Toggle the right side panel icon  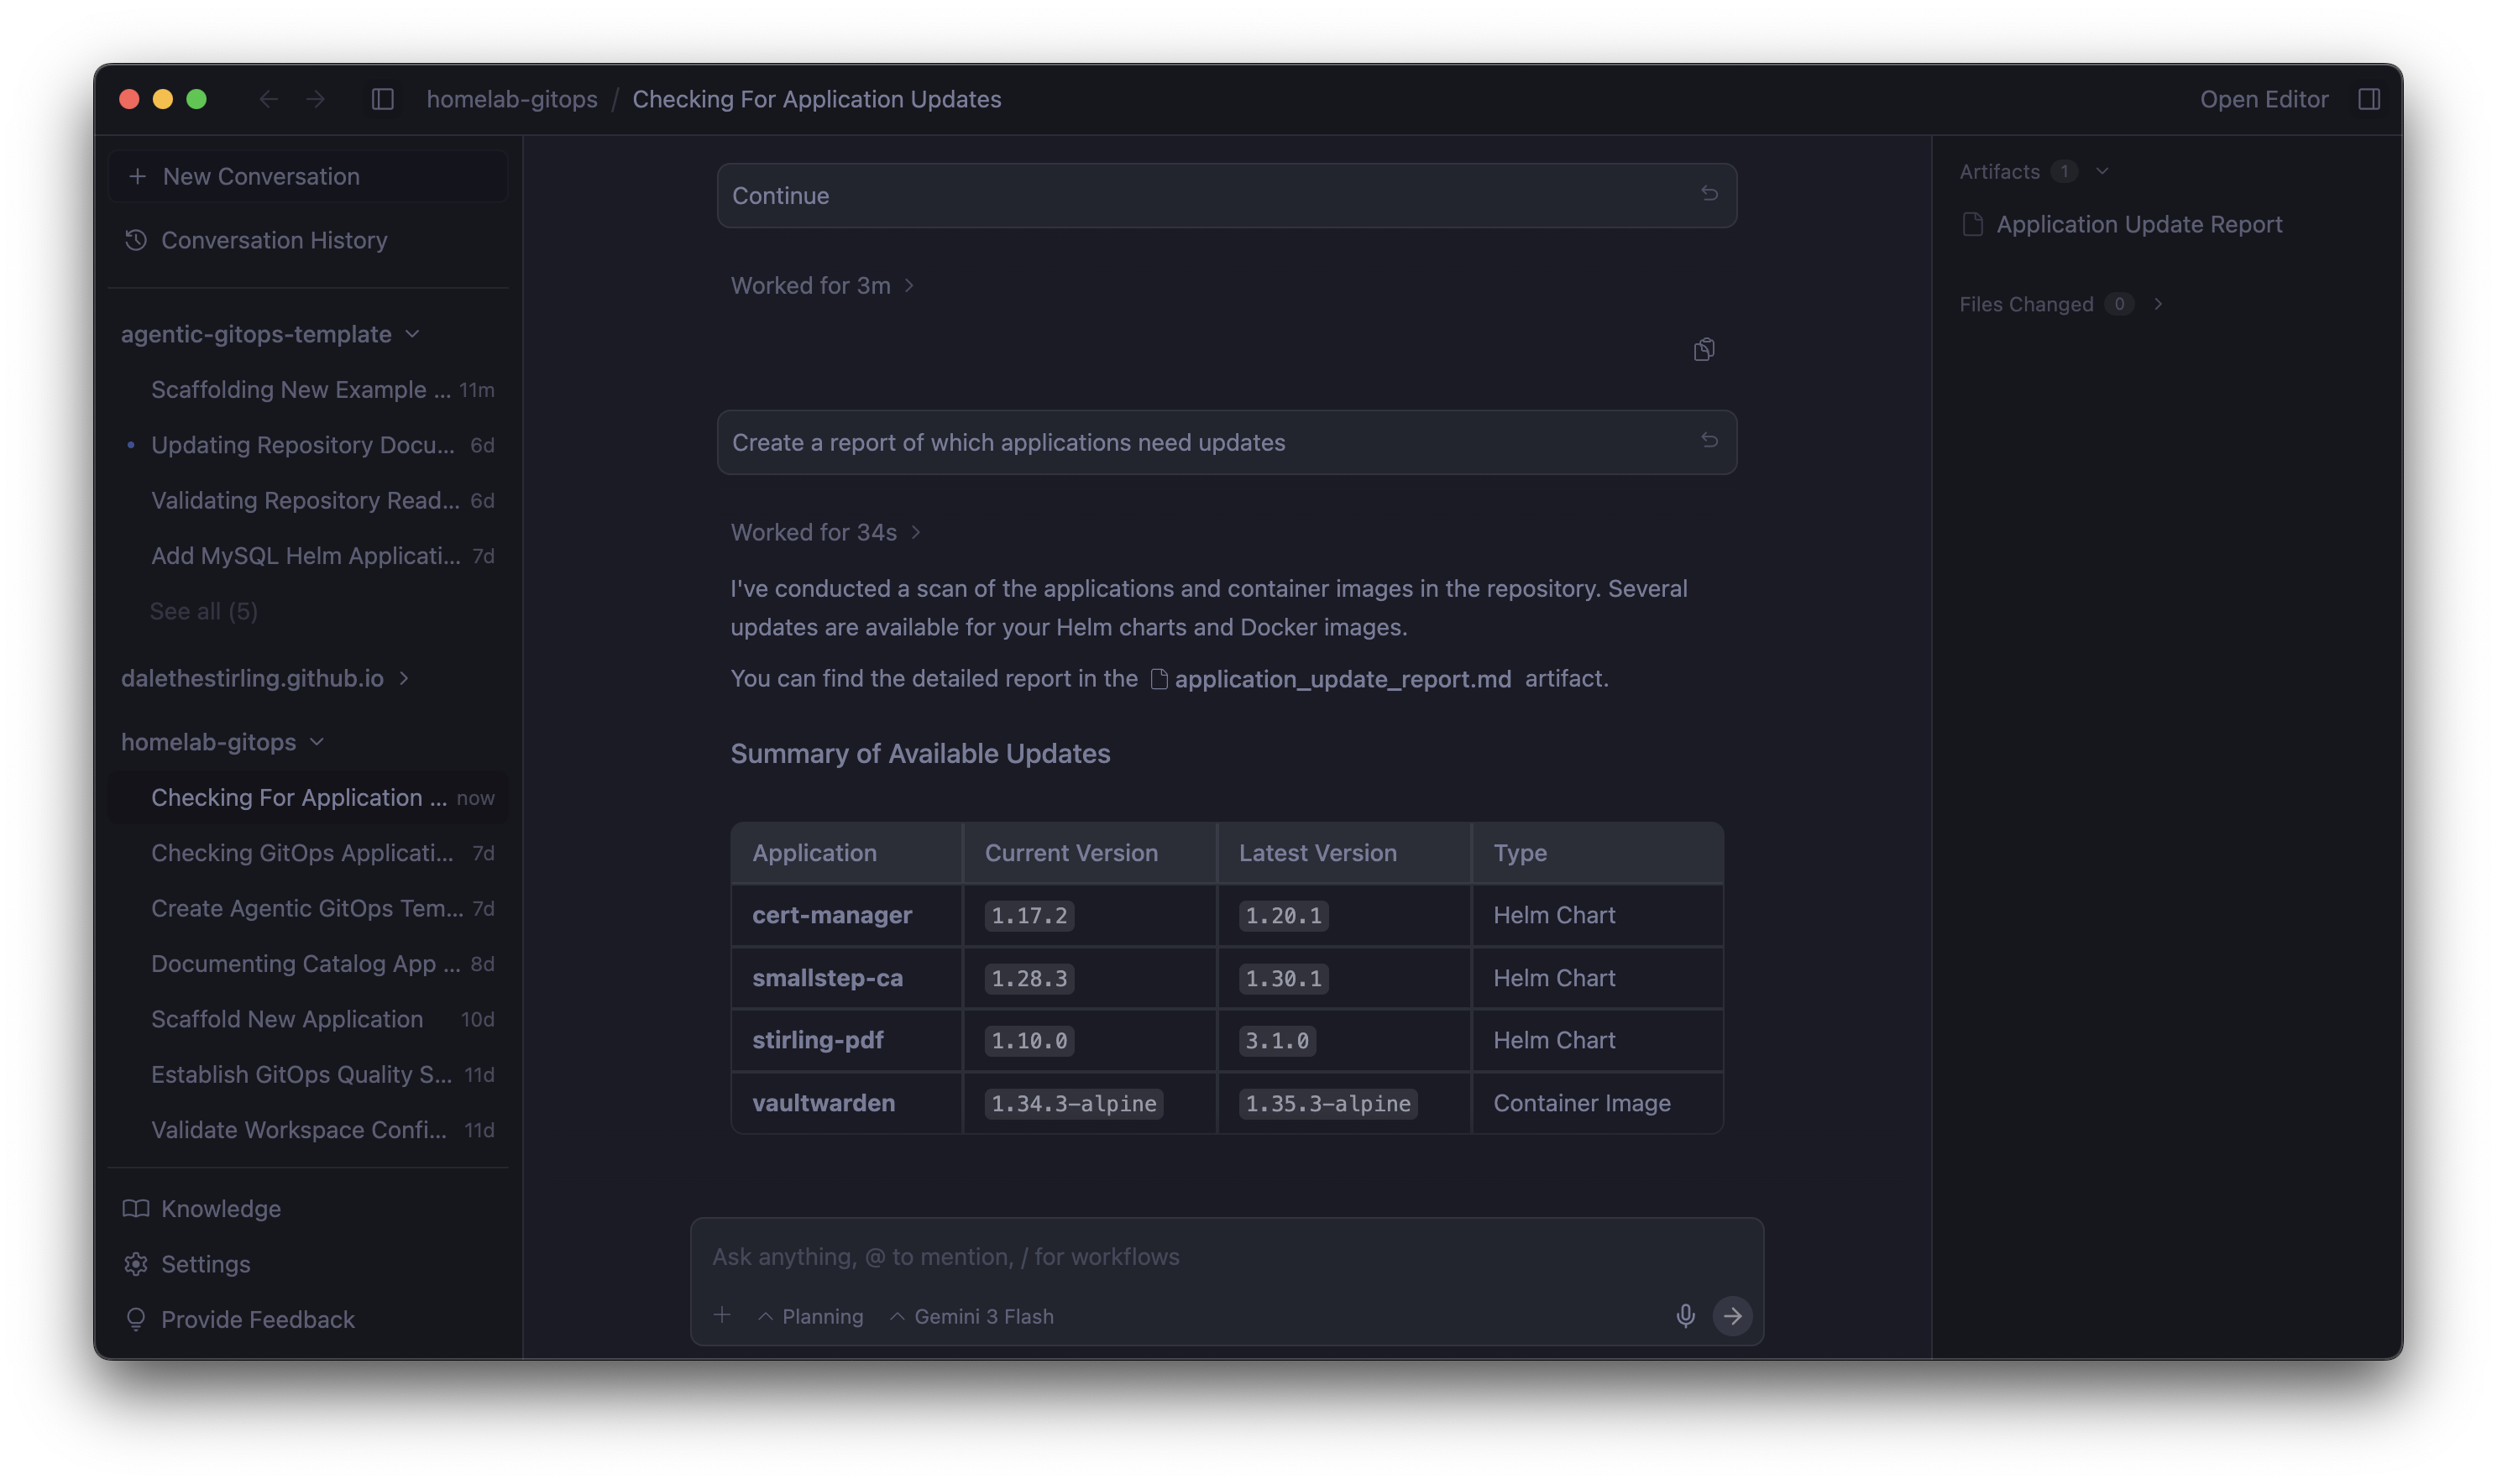2368,99
